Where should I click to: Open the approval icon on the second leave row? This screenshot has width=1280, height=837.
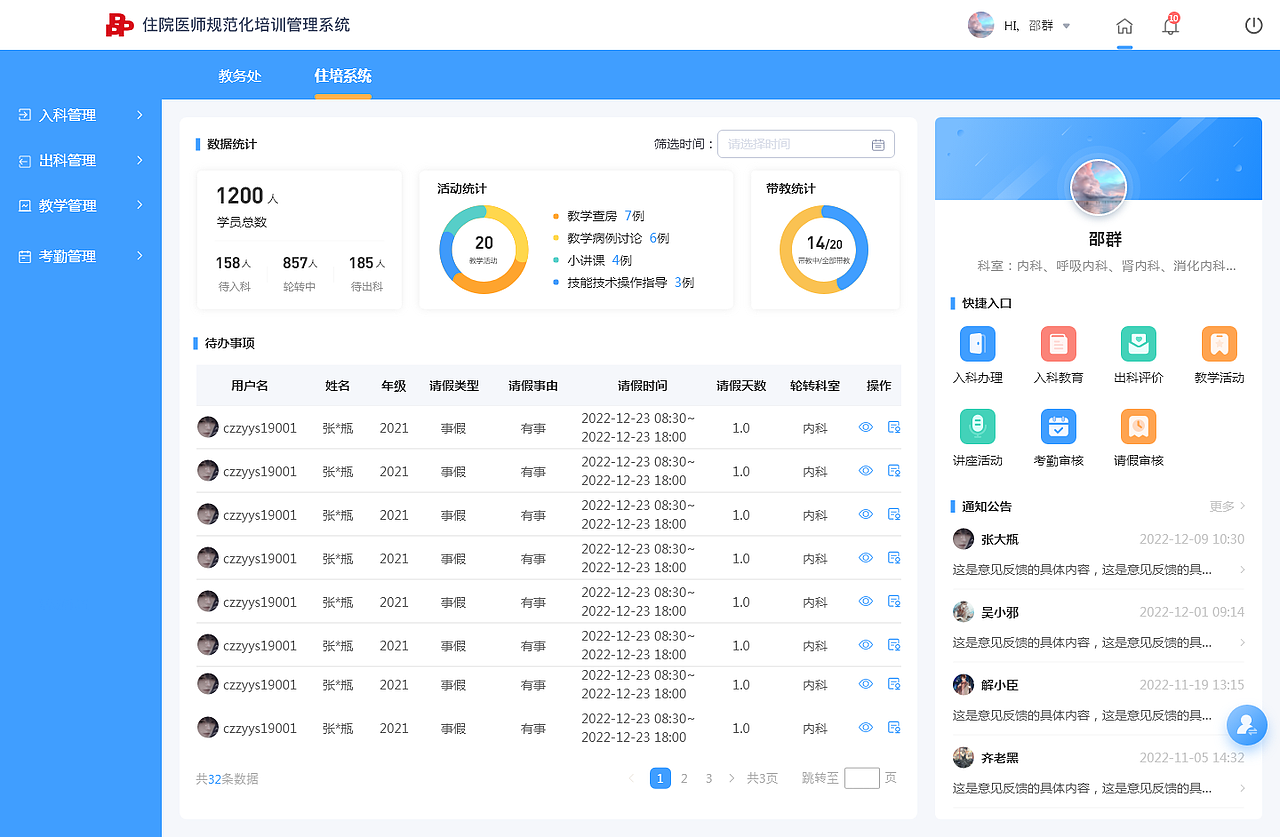point(893,469)
